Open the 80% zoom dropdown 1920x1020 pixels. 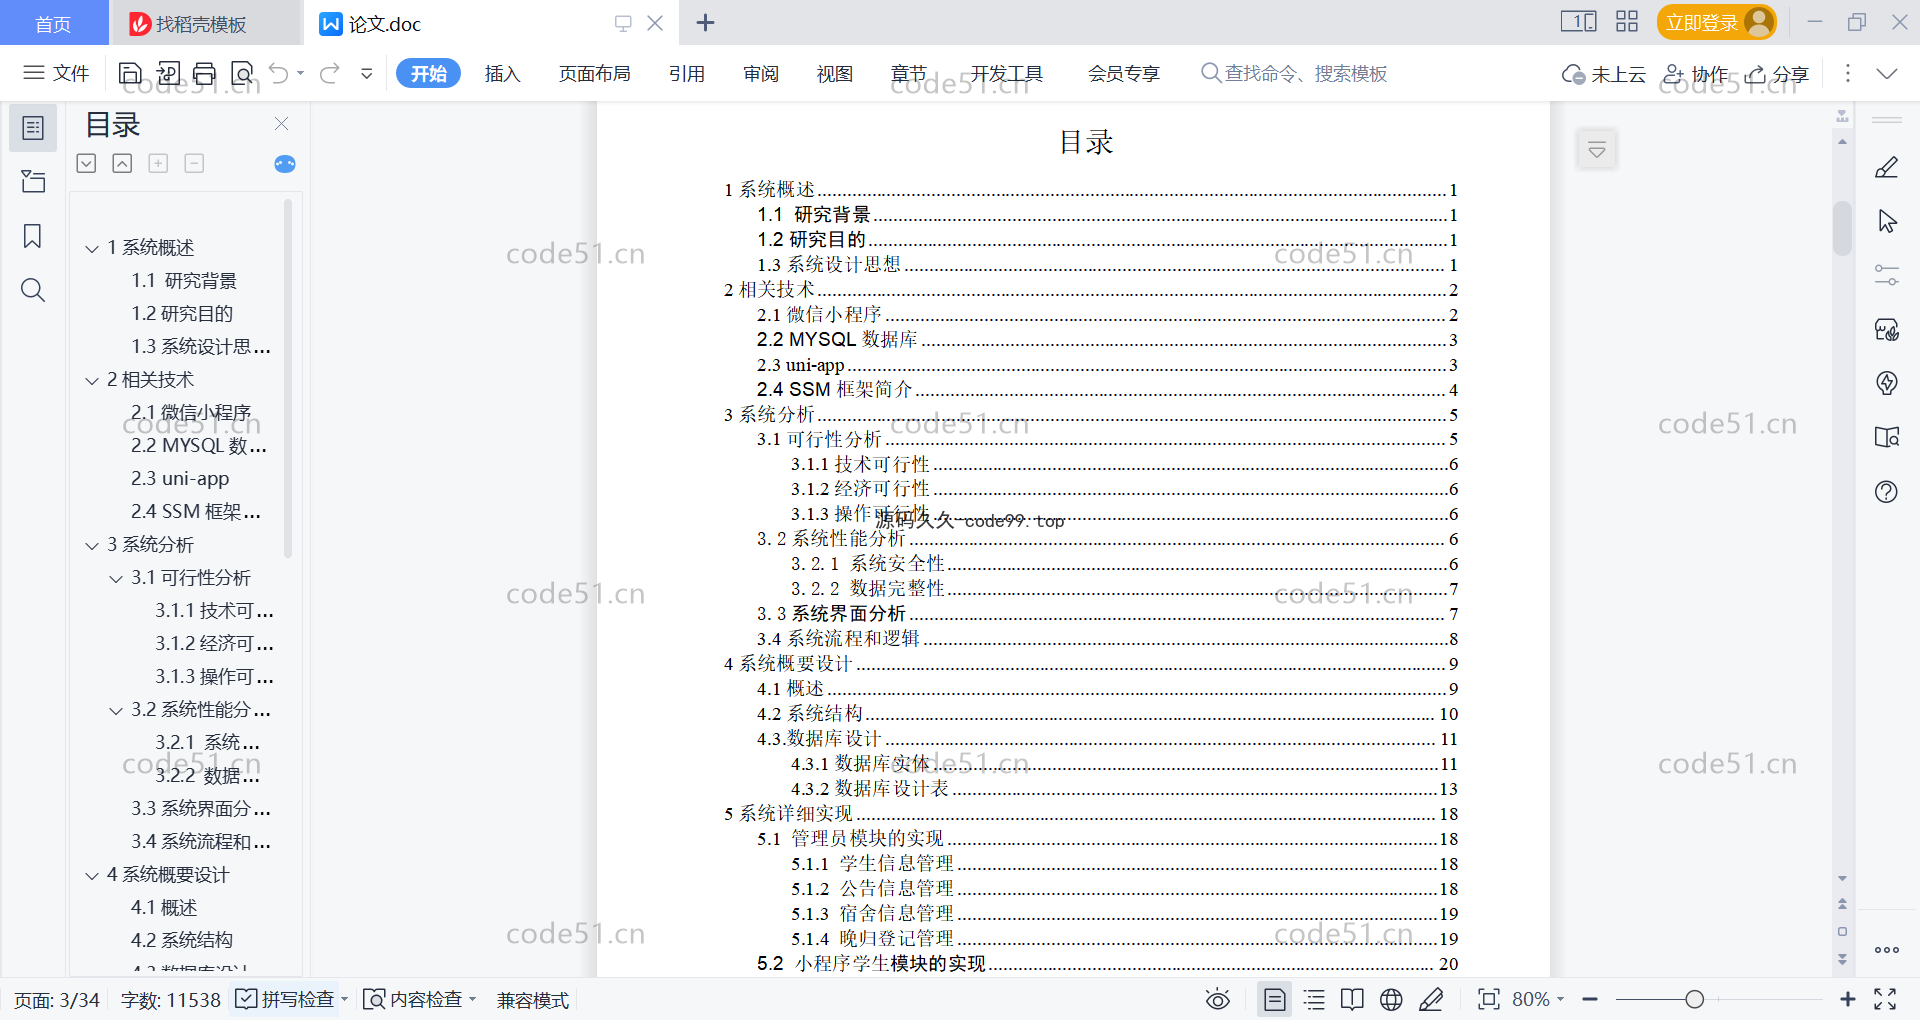[x=1538, y=1000]
